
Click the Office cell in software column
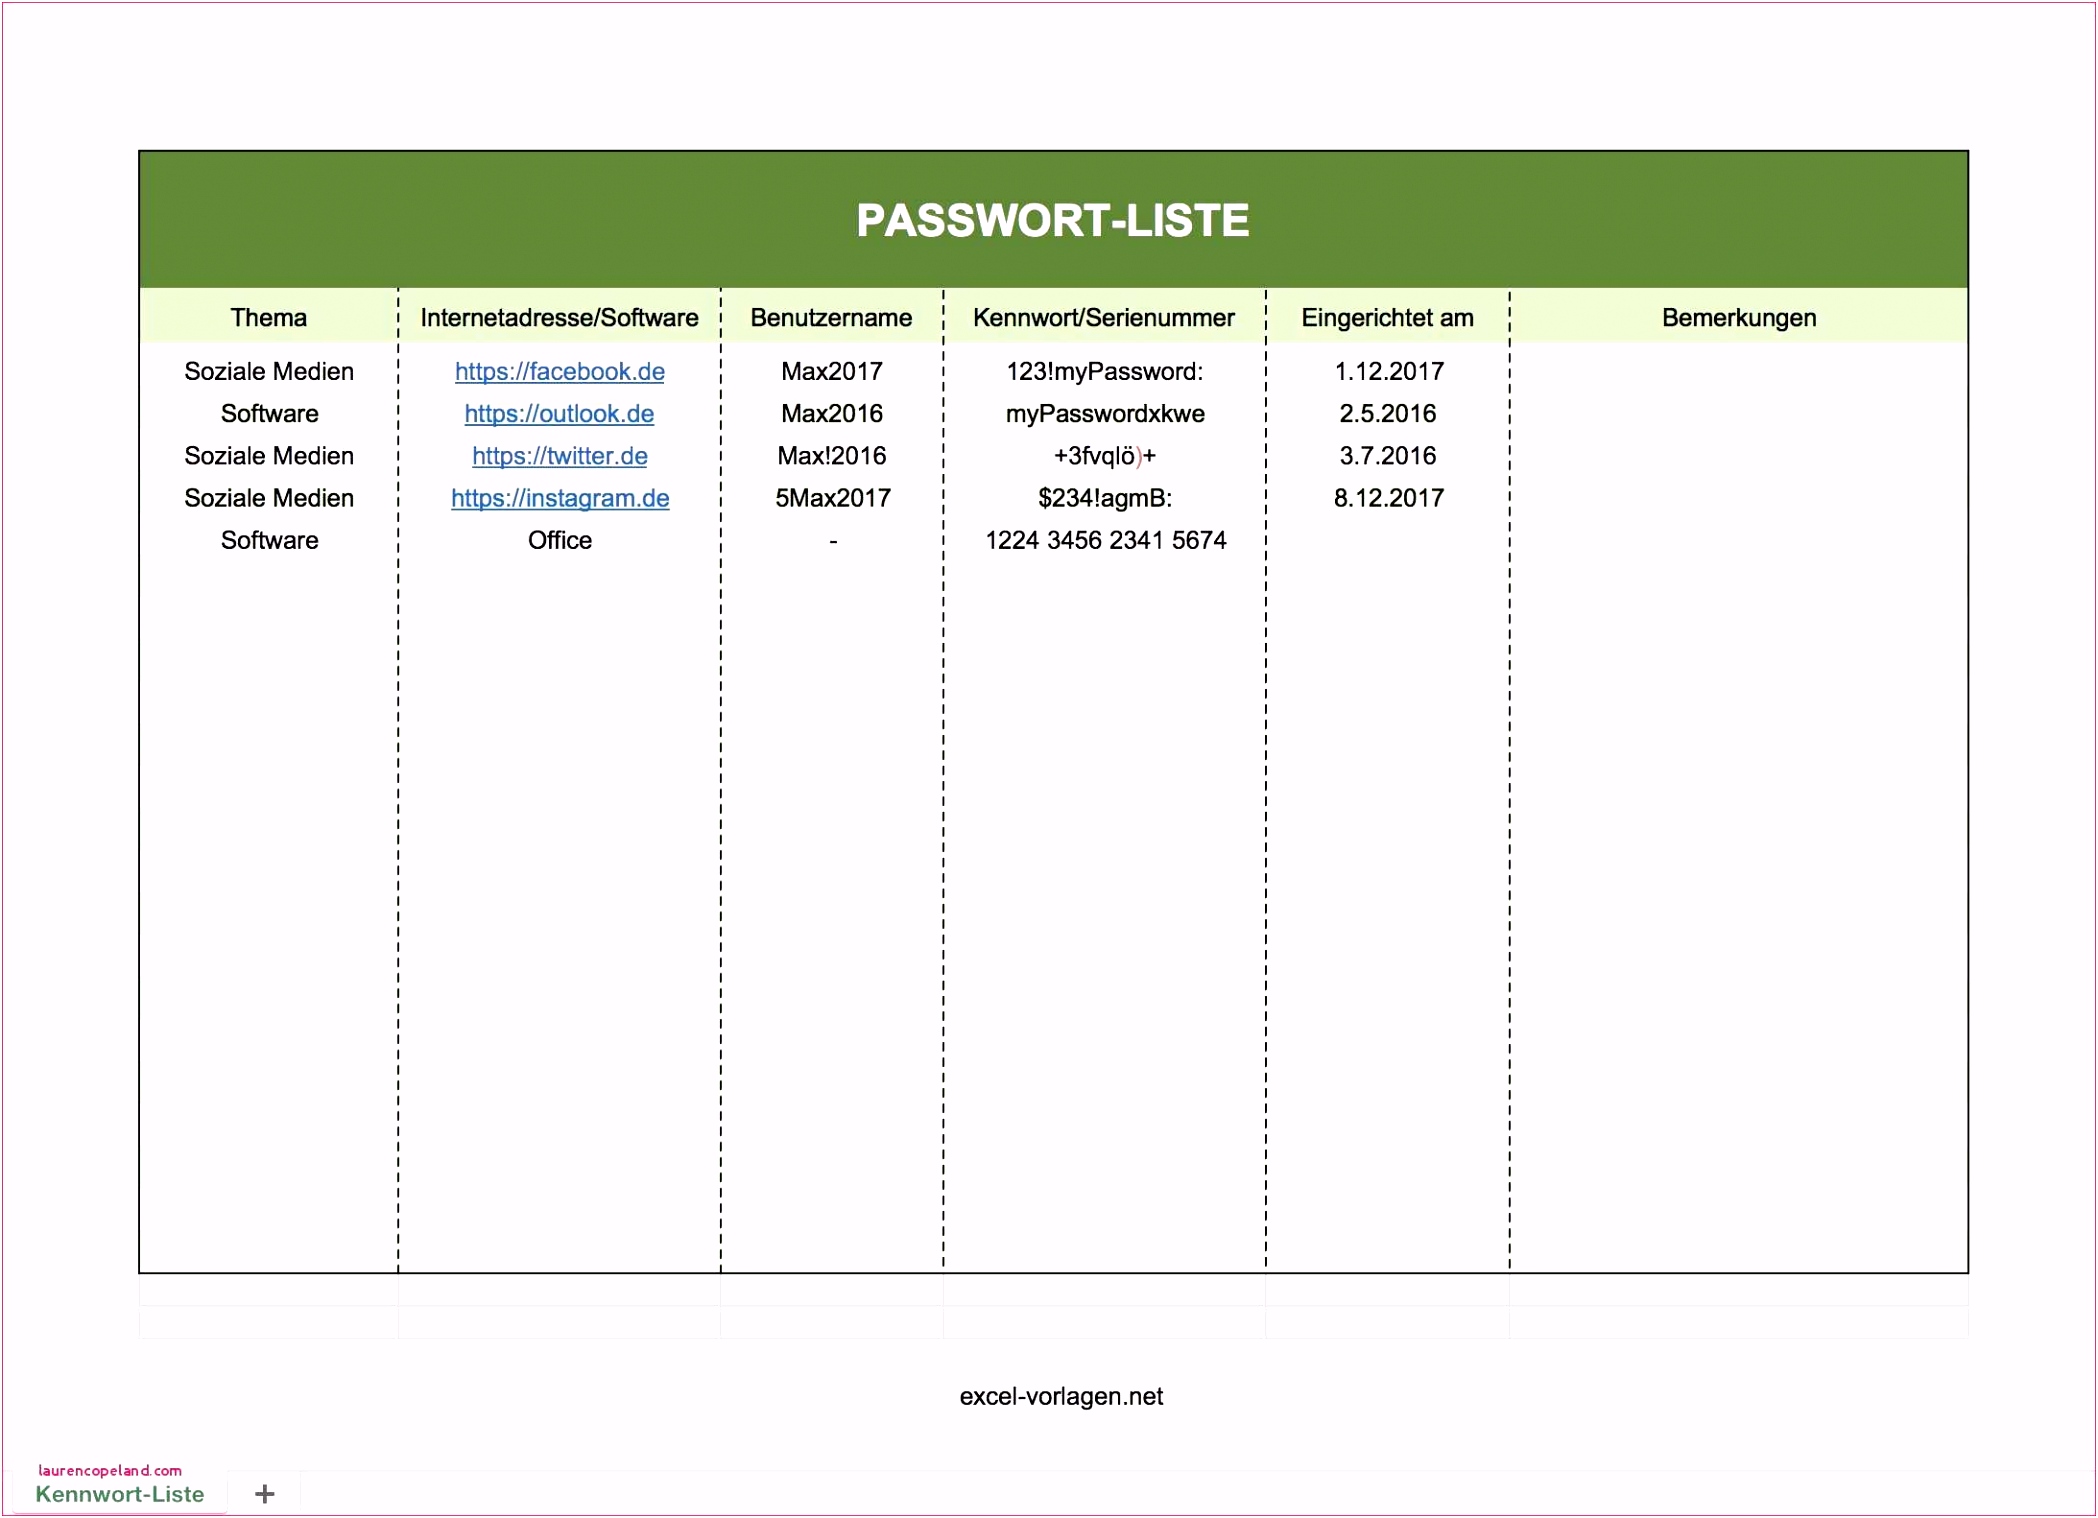click(x=559, y=541)
